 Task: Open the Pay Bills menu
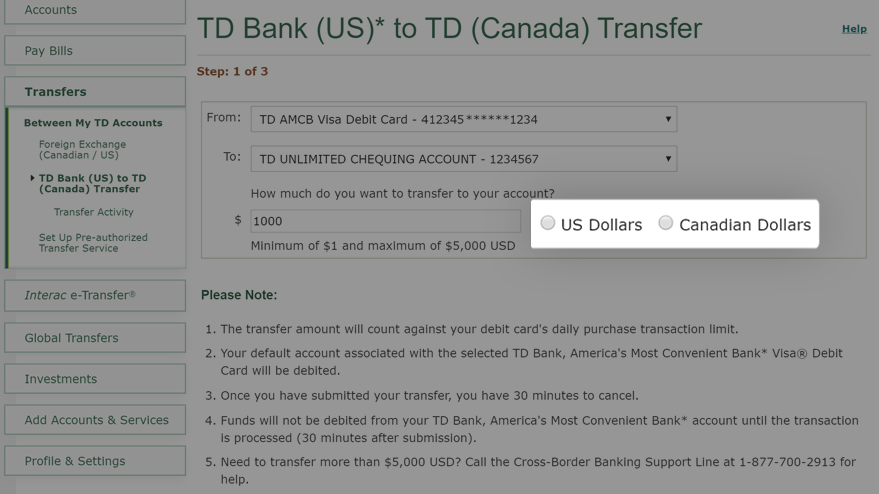click(x=95, y=50)
